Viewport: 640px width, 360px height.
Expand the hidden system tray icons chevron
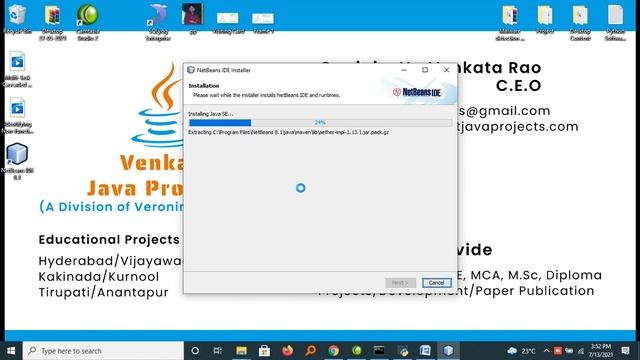(x=546, y=351)
